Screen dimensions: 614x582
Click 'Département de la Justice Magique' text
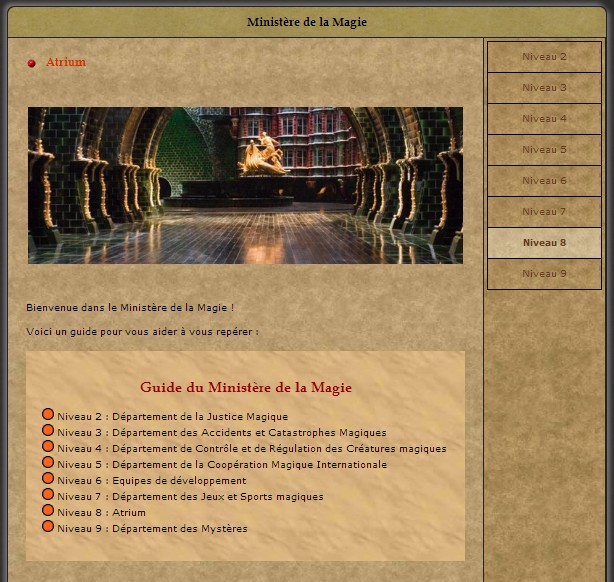tap(200, 417)
